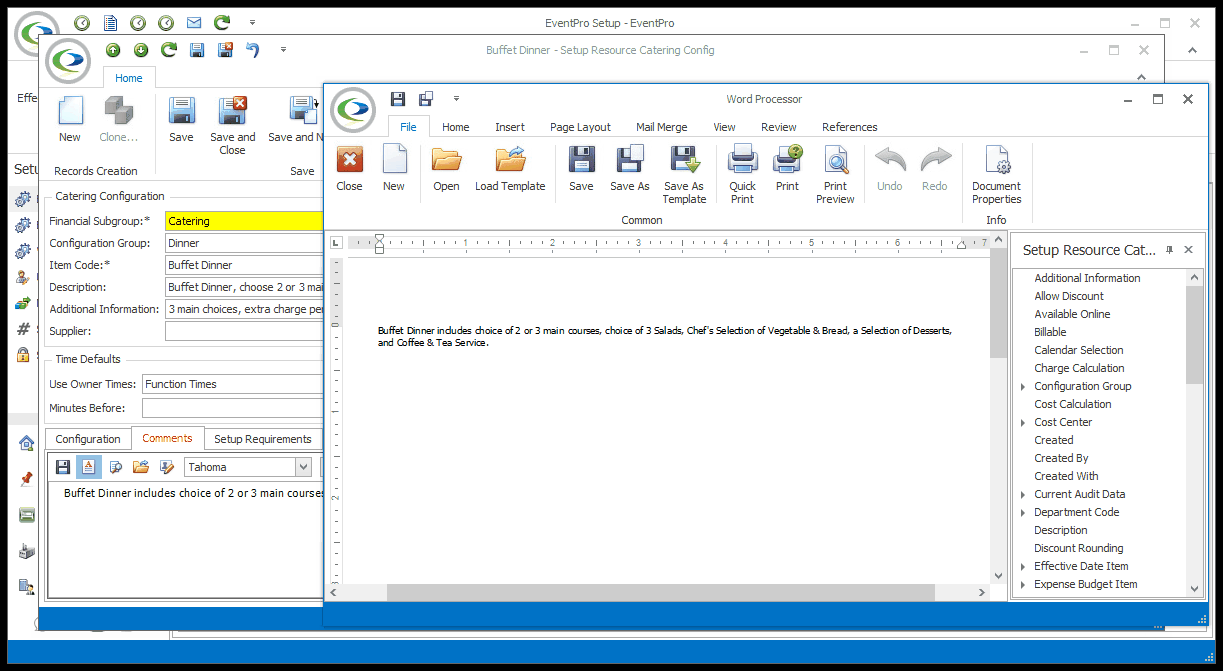Screen dimensions: 1223x671
Task: Open the Tahoma font dropdown
Action: (303, 467)
